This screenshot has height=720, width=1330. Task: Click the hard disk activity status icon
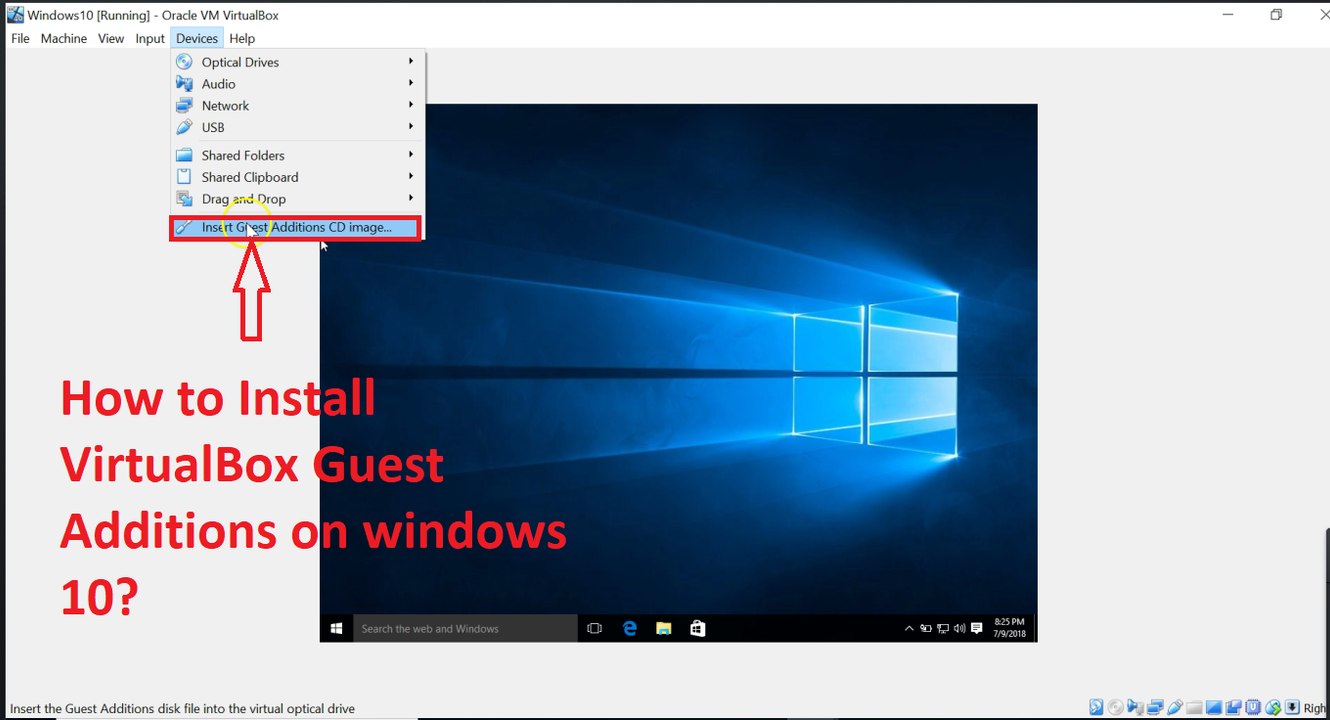(x=1096, y=707)
